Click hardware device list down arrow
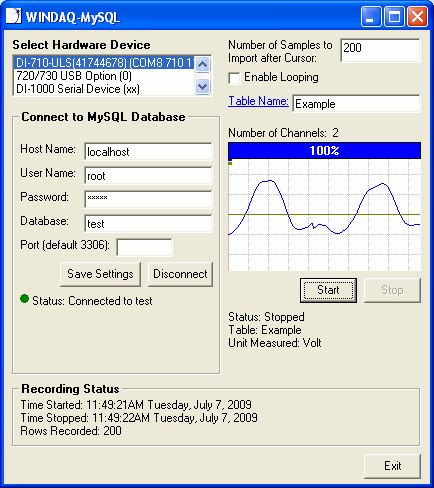The width and height of the screenshot is (434, 488). (203, 87)
